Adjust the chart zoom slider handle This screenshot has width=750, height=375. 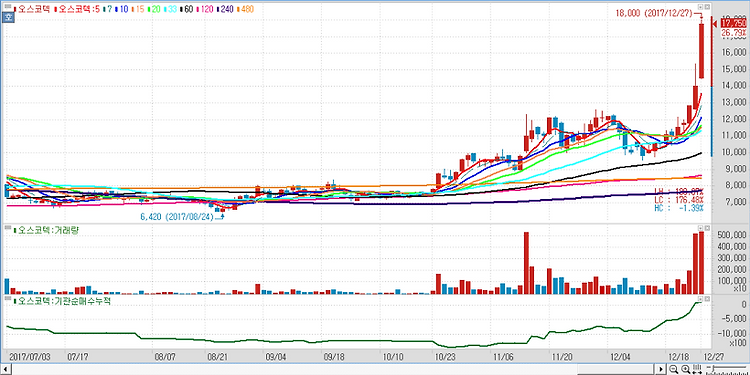click(713, 368)
